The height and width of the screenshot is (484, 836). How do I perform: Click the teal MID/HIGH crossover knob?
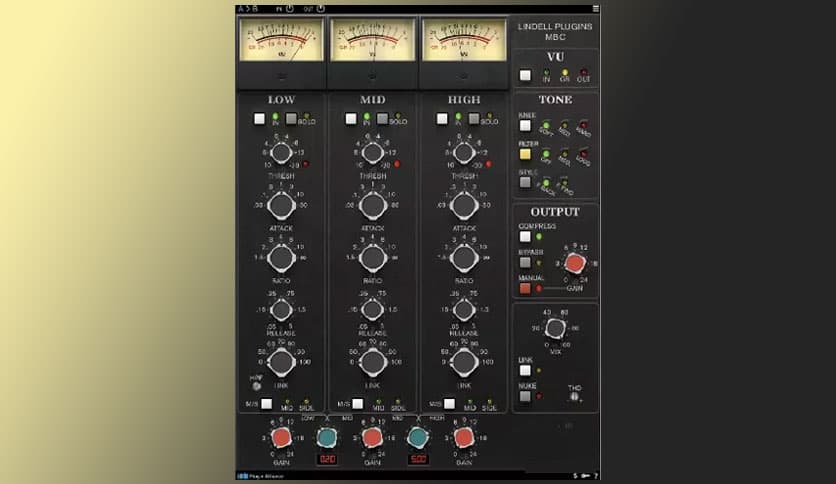coord(418,438)
